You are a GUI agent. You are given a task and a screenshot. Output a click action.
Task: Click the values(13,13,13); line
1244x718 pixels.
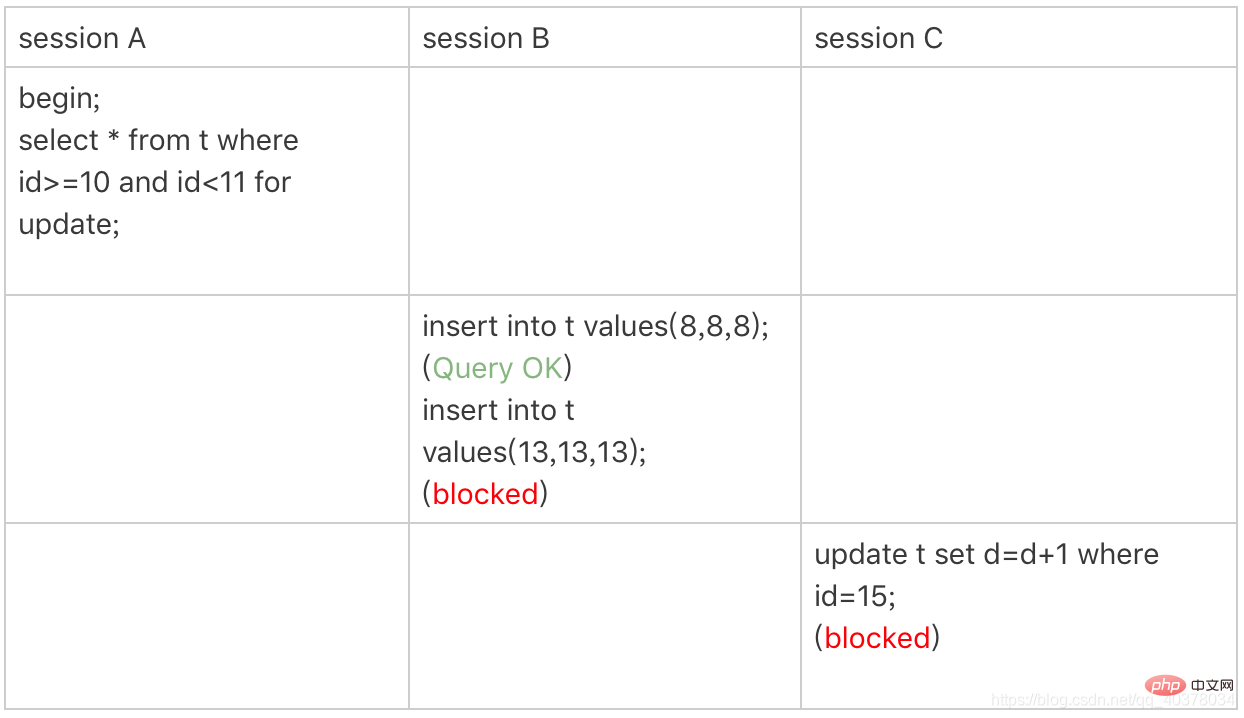tap(534, 452)
